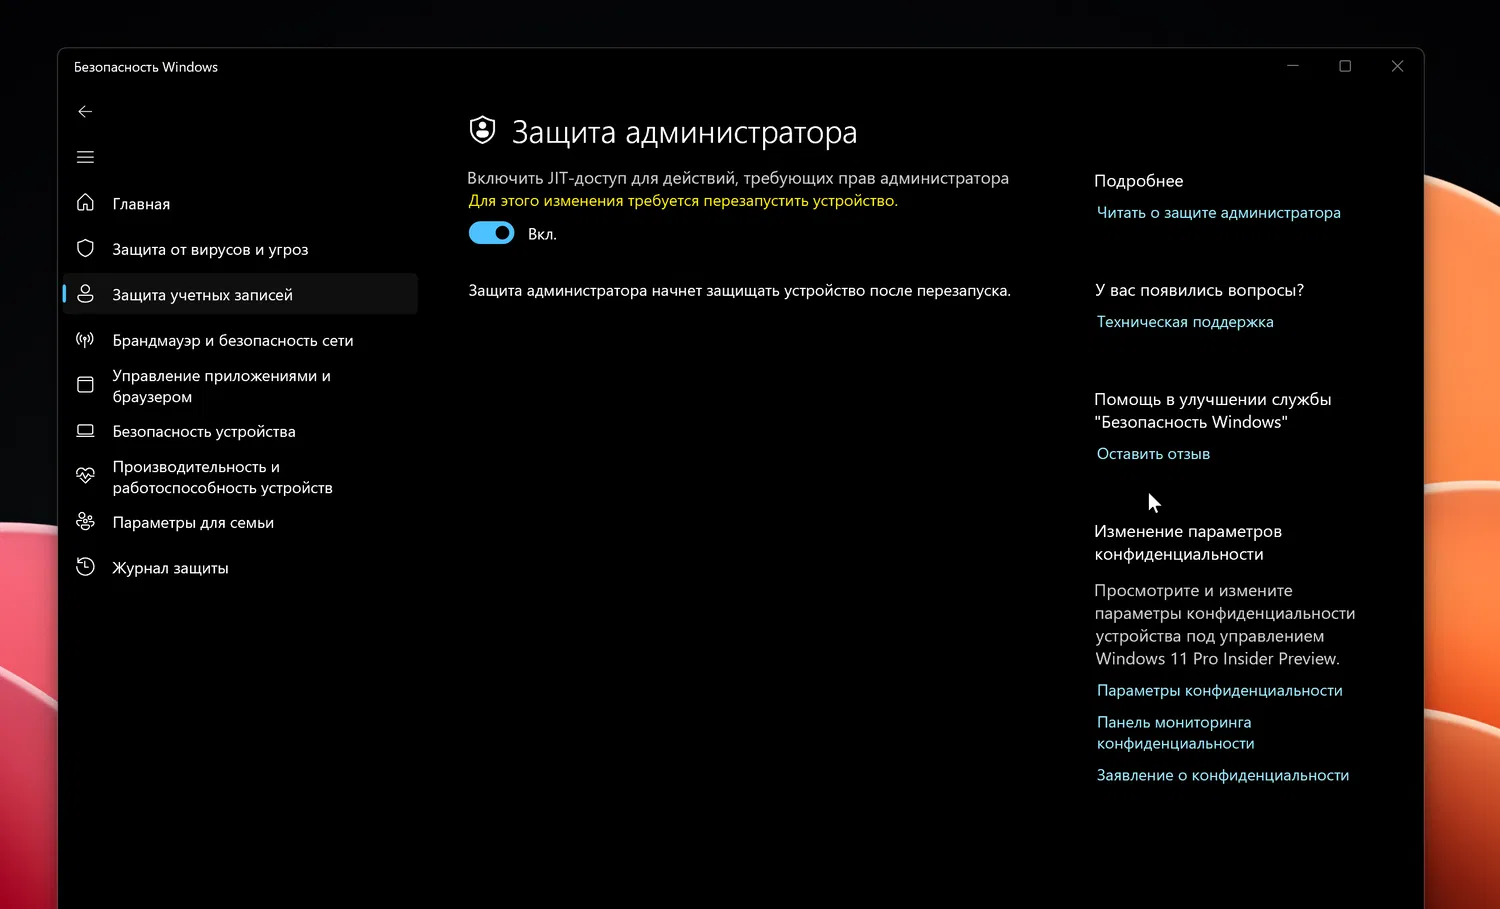The height and width of the screenshot is (909, 1500).
Task: Open the hamburger navigation menu
Action: pos(85,157)
